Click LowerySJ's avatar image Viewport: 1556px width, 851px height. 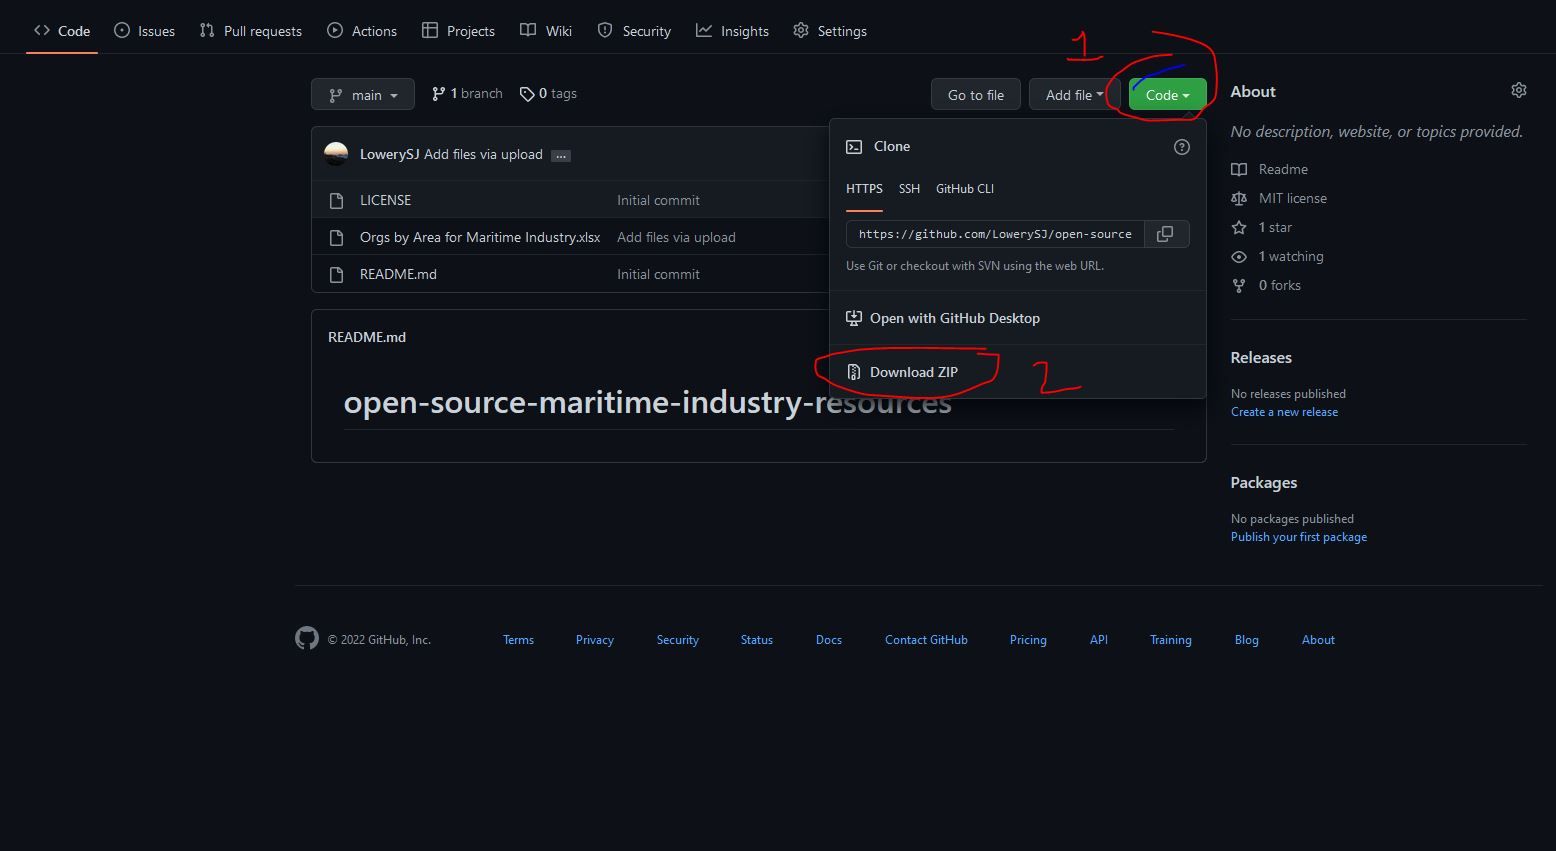click(336, 154)
